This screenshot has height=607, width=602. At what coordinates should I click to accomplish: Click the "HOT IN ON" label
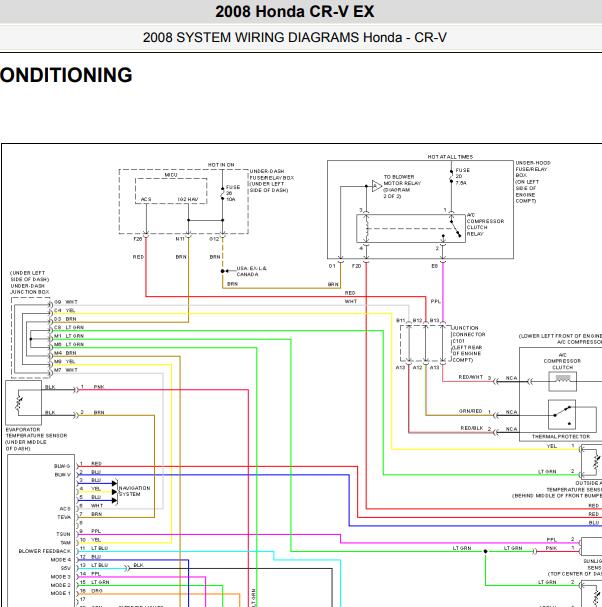[x=221, y=165]
